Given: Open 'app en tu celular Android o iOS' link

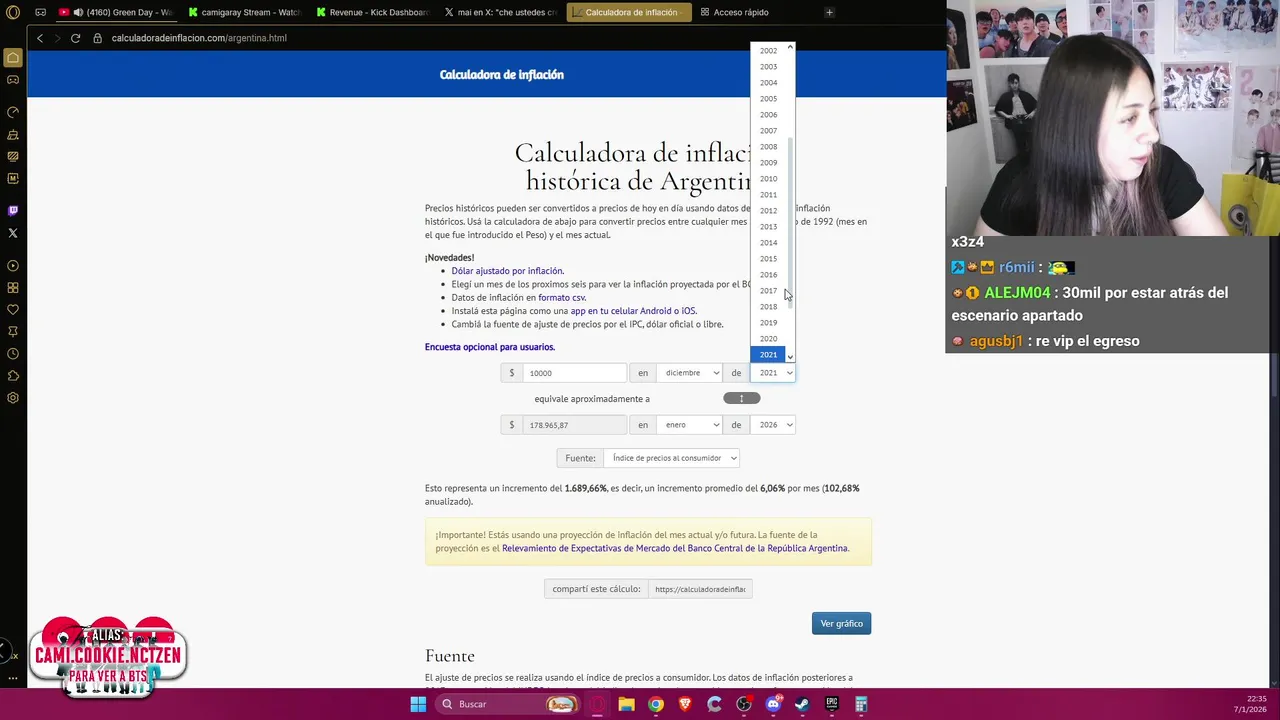Looking at the screenshot, I should point(633,311).
